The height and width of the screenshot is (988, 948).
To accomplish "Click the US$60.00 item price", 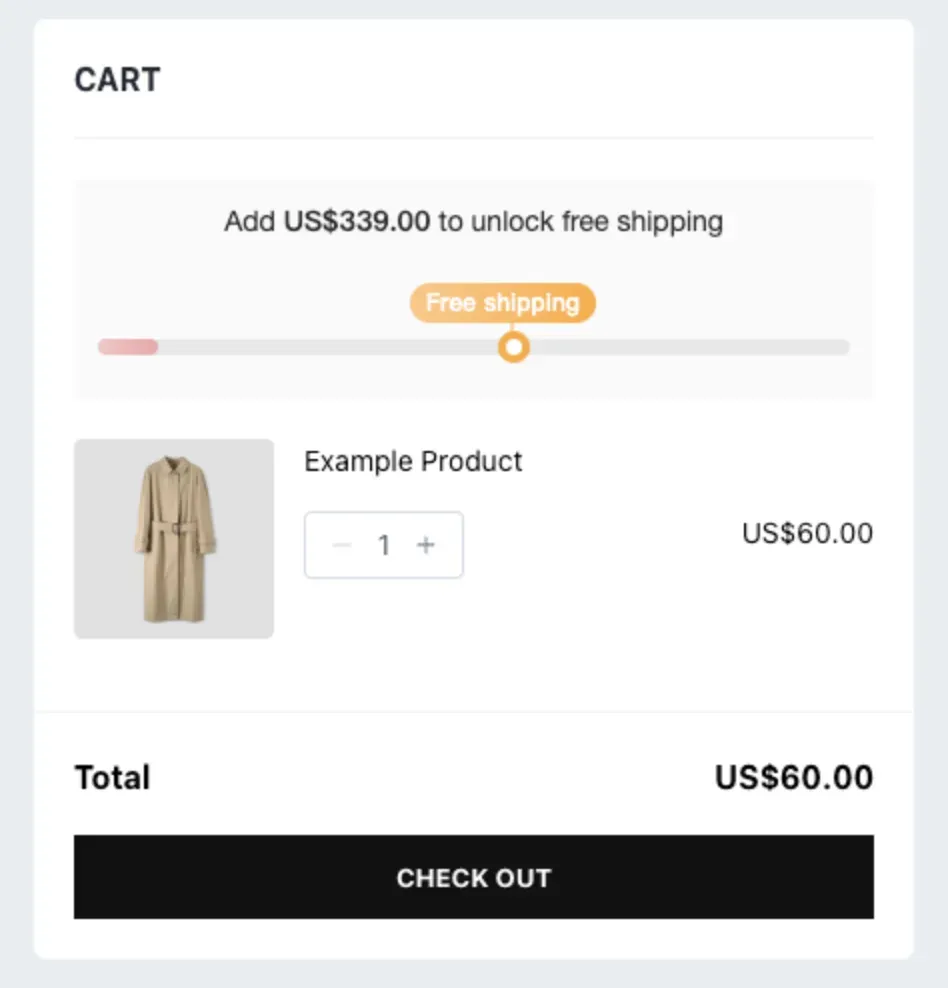I will coord(807,534).
